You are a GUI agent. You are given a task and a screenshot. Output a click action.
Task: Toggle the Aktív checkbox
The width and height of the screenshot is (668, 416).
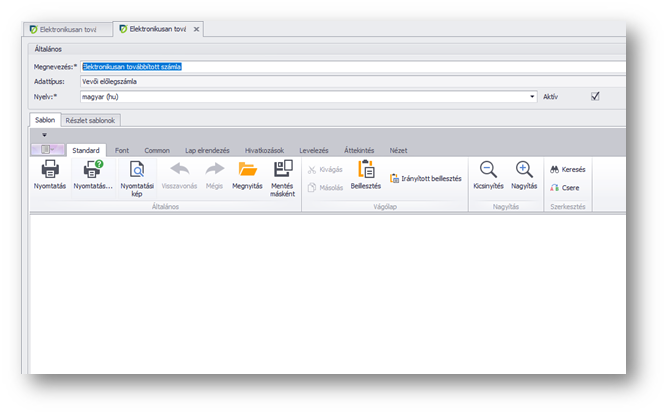coord(595,97)
